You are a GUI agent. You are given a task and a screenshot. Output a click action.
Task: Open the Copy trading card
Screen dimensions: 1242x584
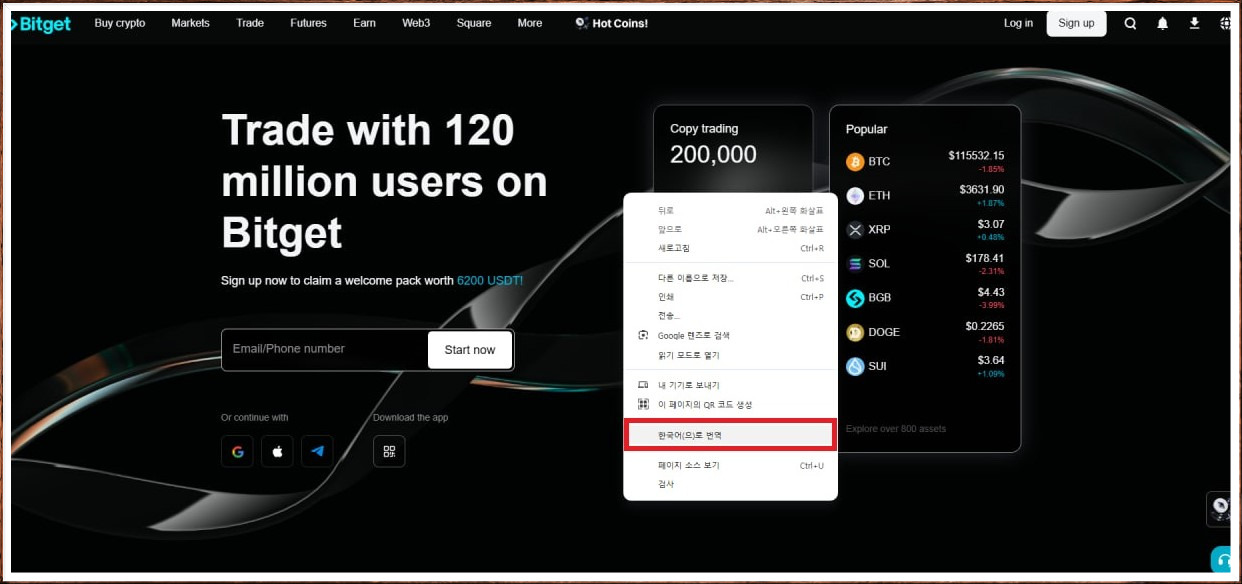[x=733, y=148]
